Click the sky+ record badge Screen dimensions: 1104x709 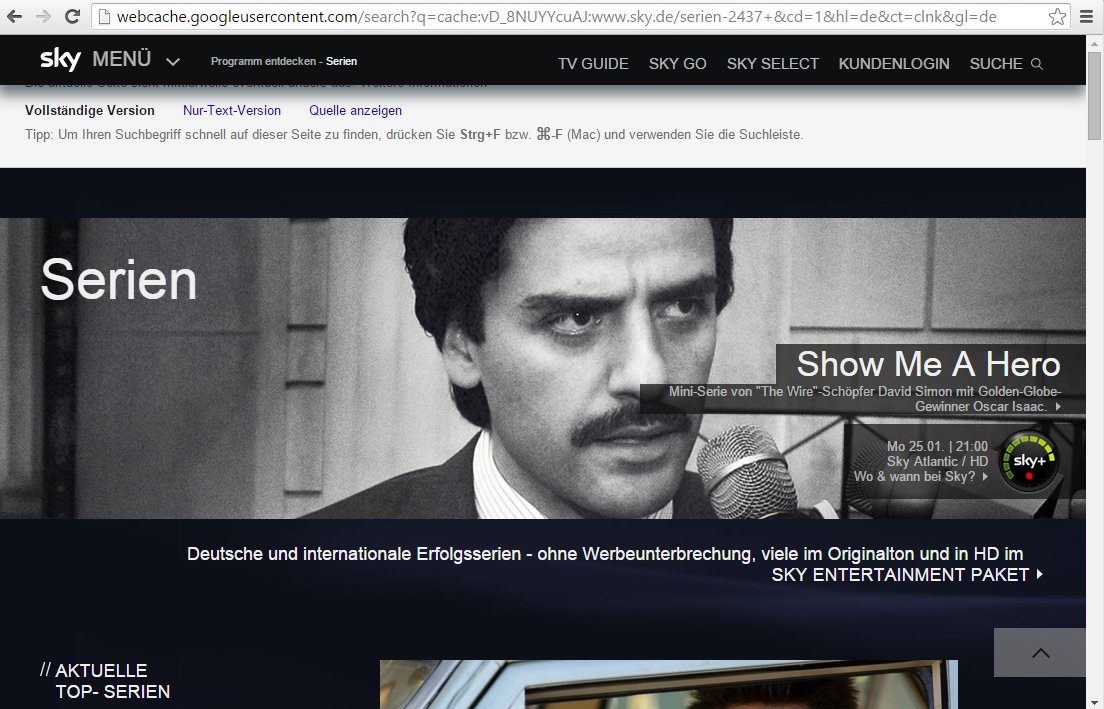pos(1029,461)
